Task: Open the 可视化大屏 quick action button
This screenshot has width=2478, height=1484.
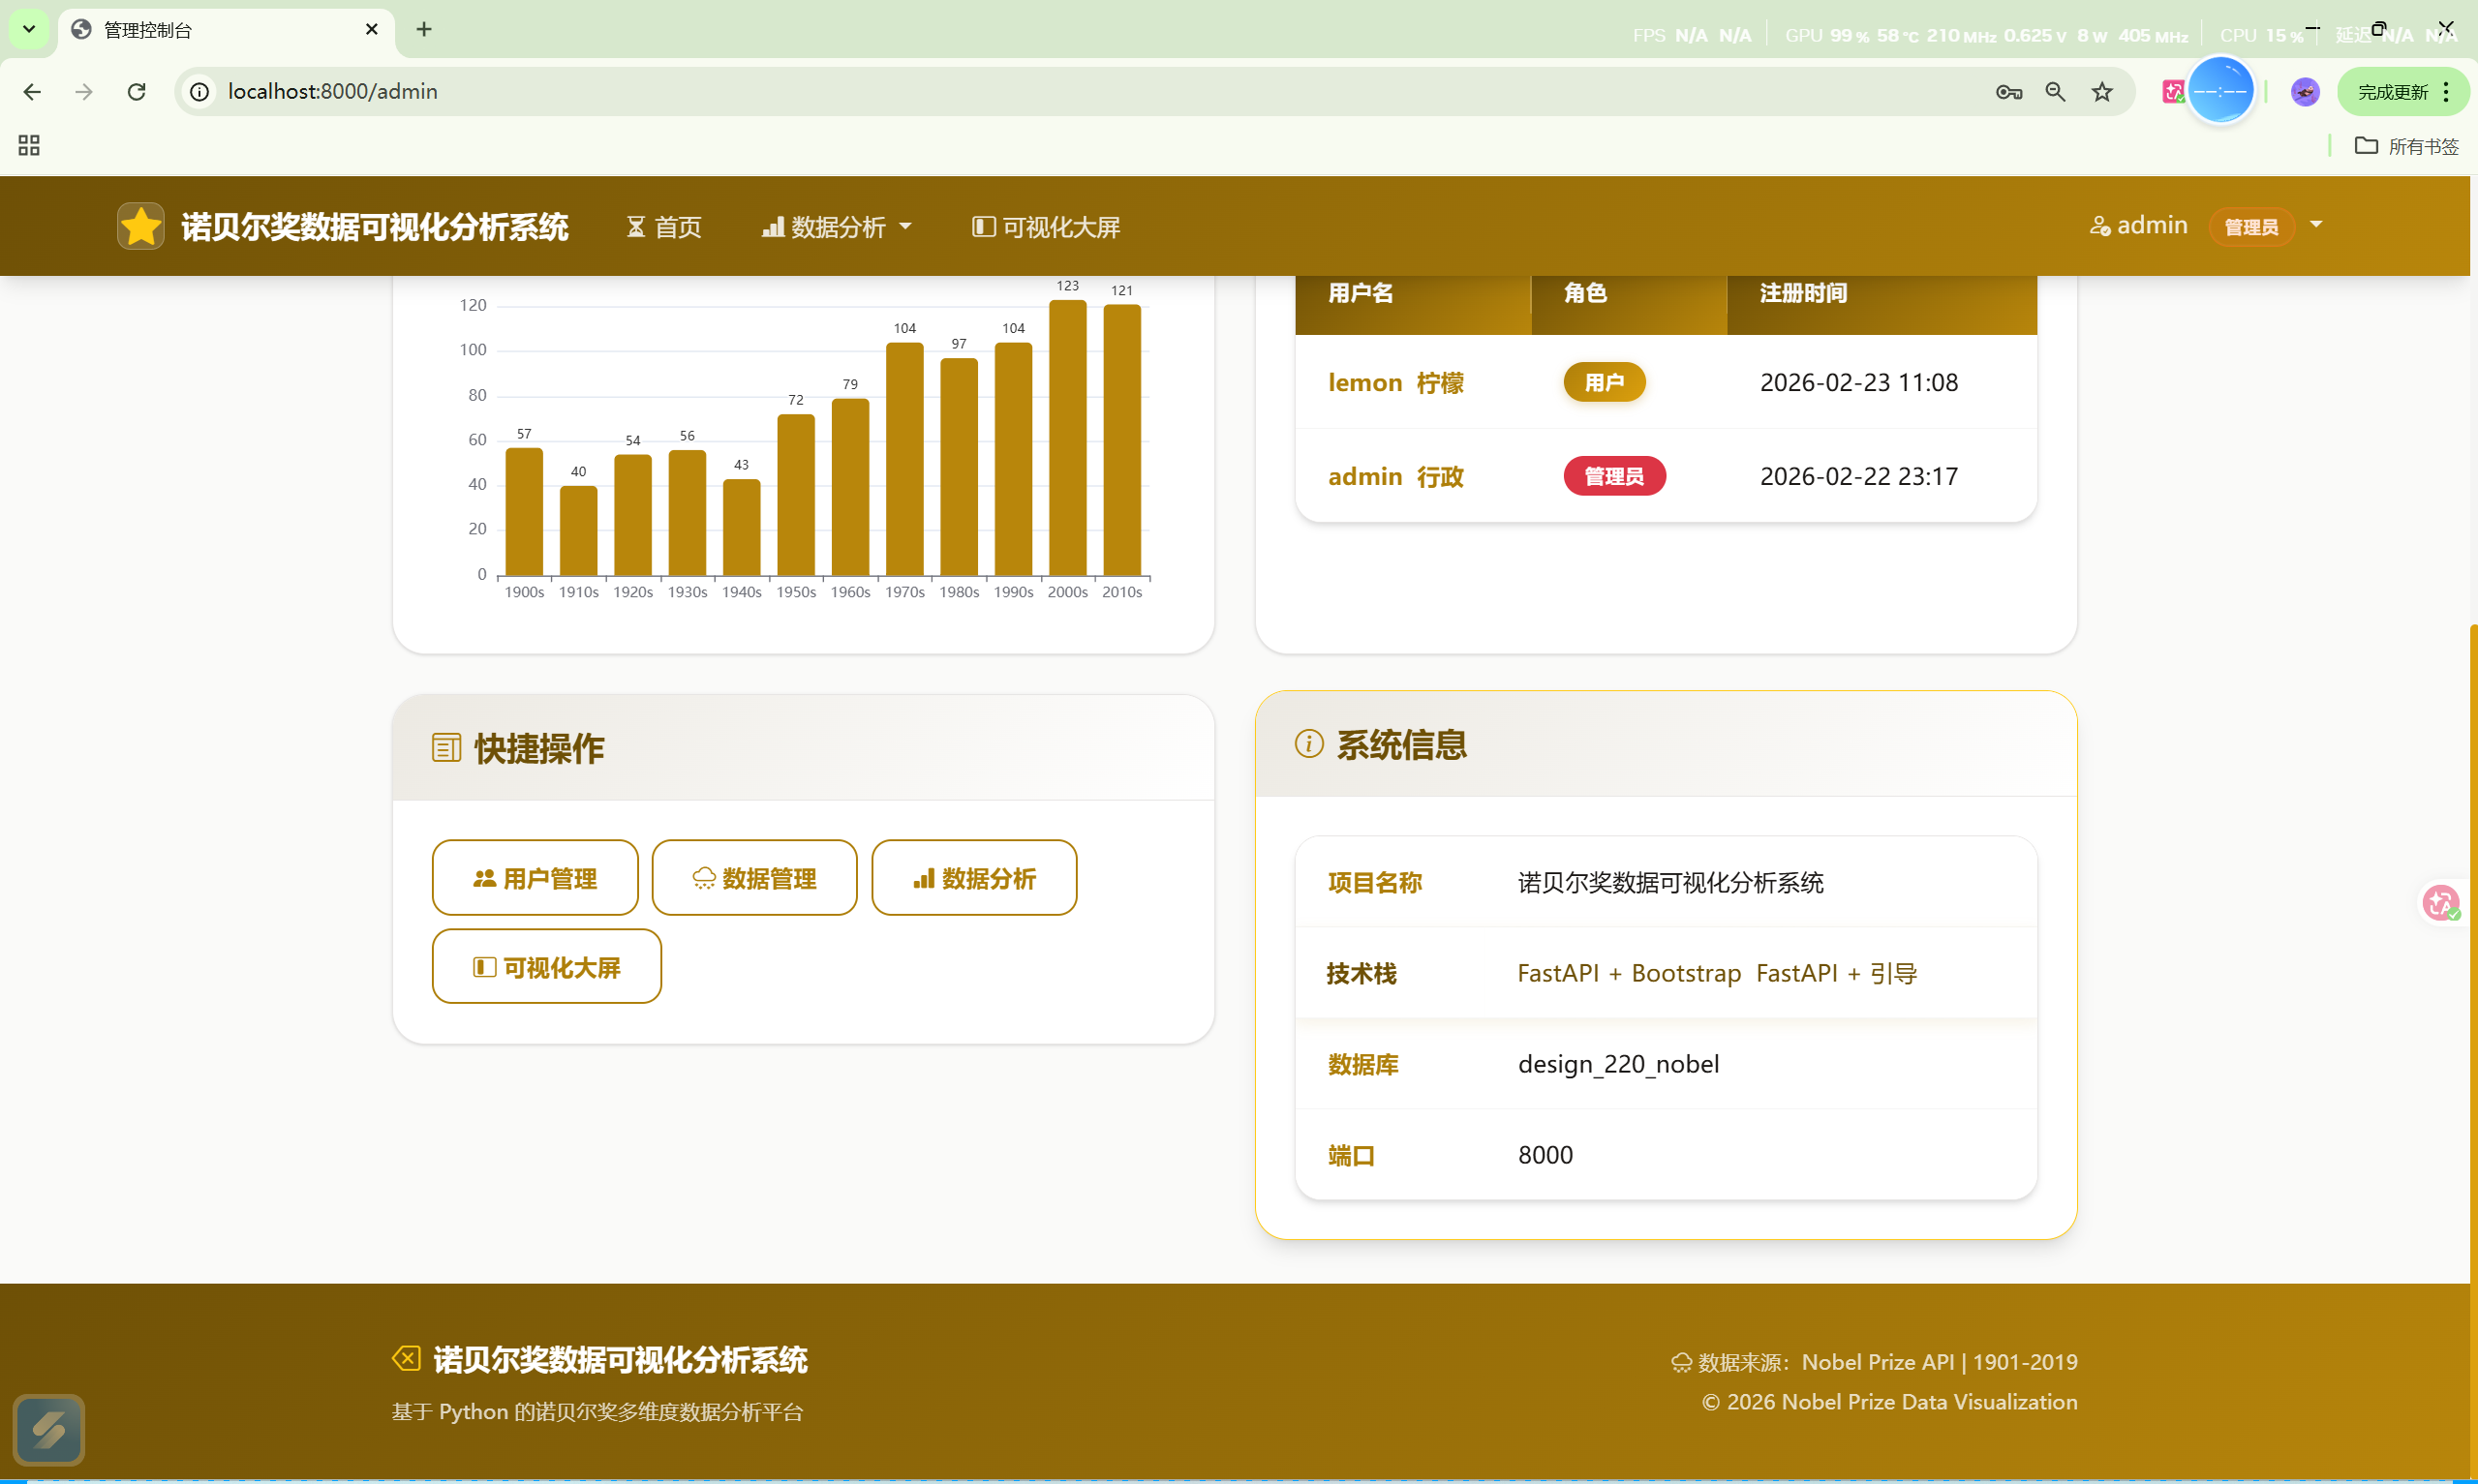Action: point(546,967)
